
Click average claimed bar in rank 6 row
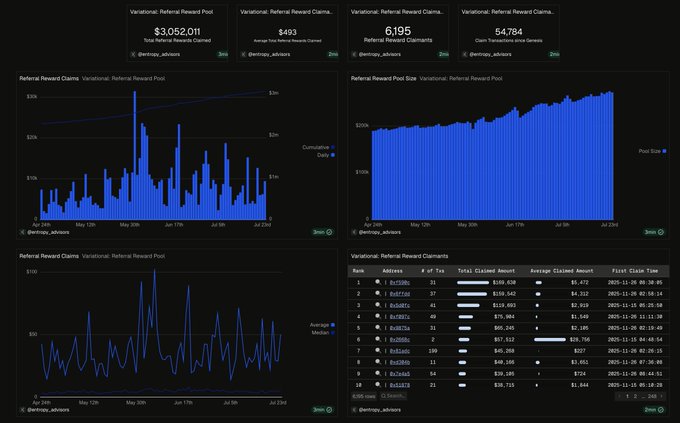[x=550, y=339]
